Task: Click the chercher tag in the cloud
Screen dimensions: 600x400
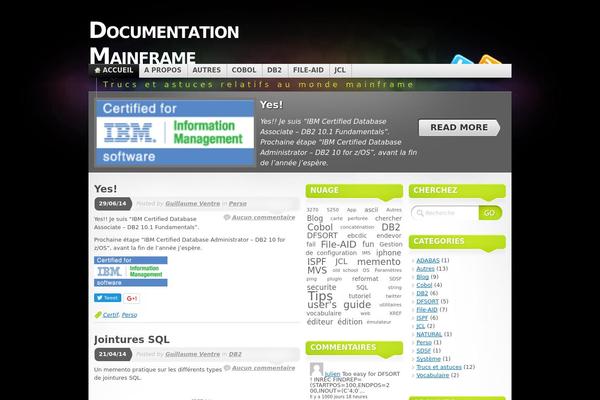Action: point(388,218)
